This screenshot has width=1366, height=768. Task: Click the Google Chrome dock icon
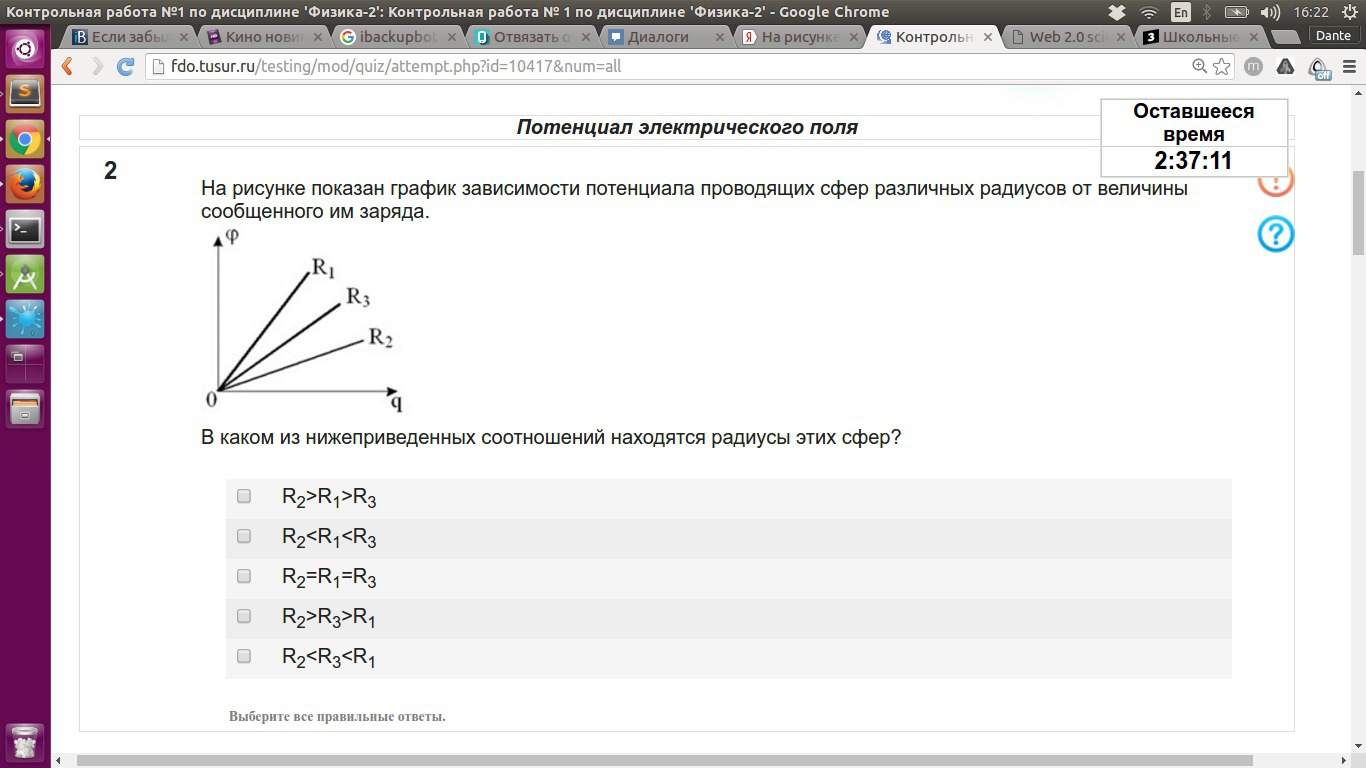[25, 140]
